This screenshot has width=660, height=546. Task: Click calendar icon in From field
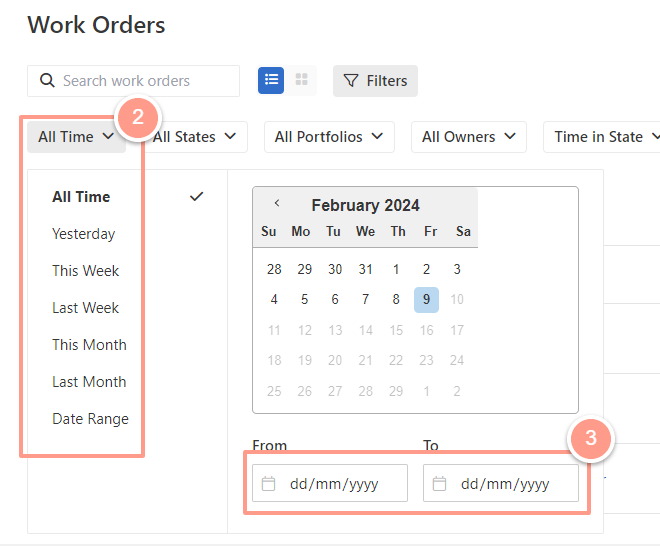pos(268,484)
